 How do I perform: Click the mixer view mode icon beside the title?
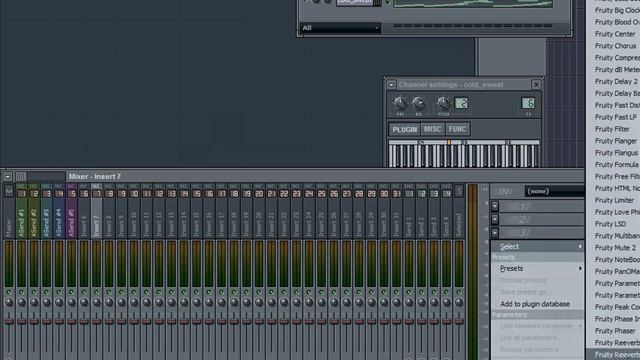pyautogui.click(x=21, y=177)
